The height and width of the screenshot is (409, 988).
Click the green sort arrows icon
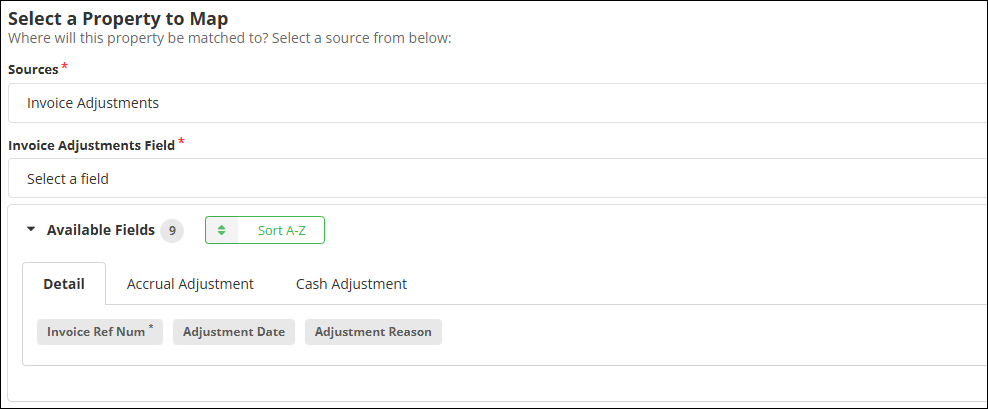pos(222,230)
